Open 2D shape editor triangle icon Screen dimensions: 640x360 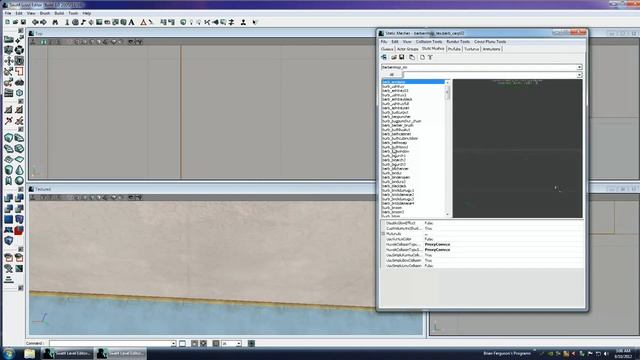(143, 22)
